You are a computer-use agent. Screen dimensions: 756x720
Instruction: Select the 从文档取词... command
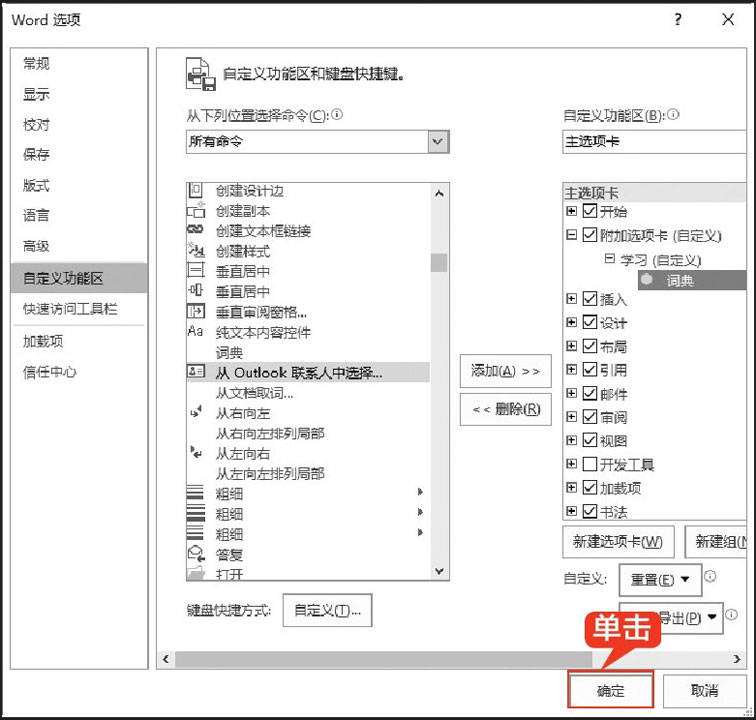pos(308,393)
